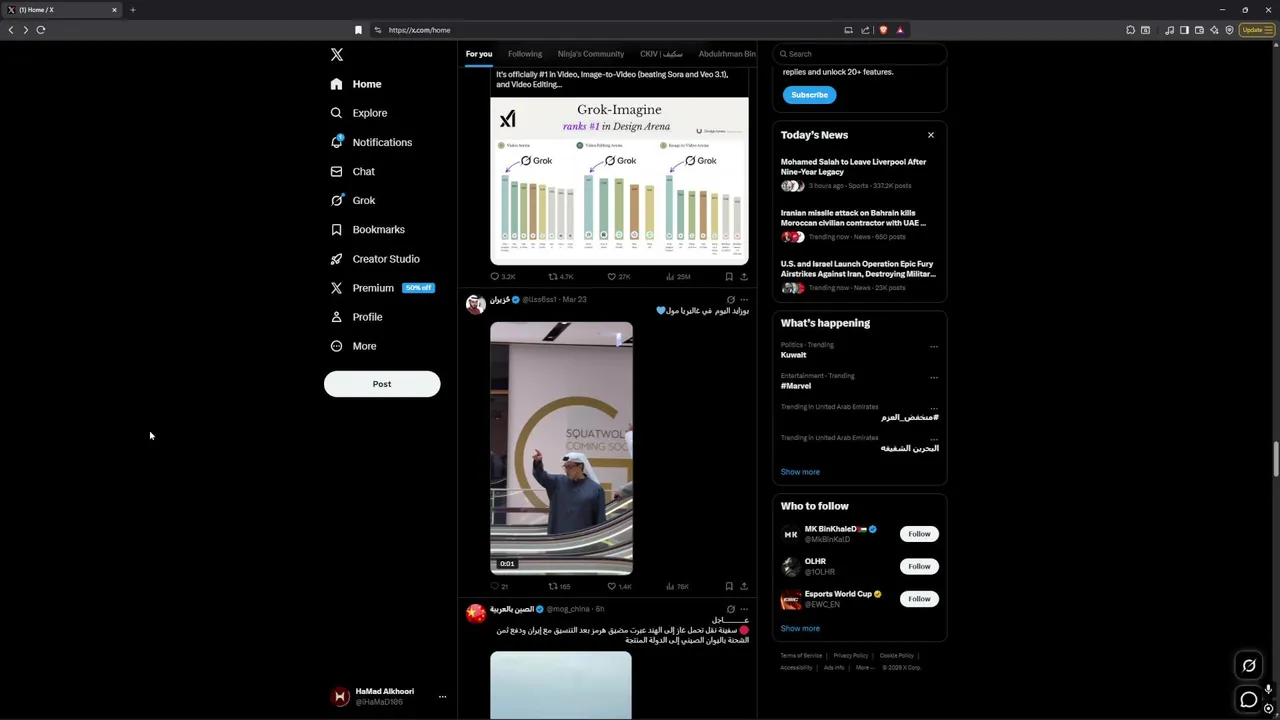The height and width of the screenshot is (720, 1280).
Task: Open Grok actions on @mog_china post
Action: (x=730, y=610)
